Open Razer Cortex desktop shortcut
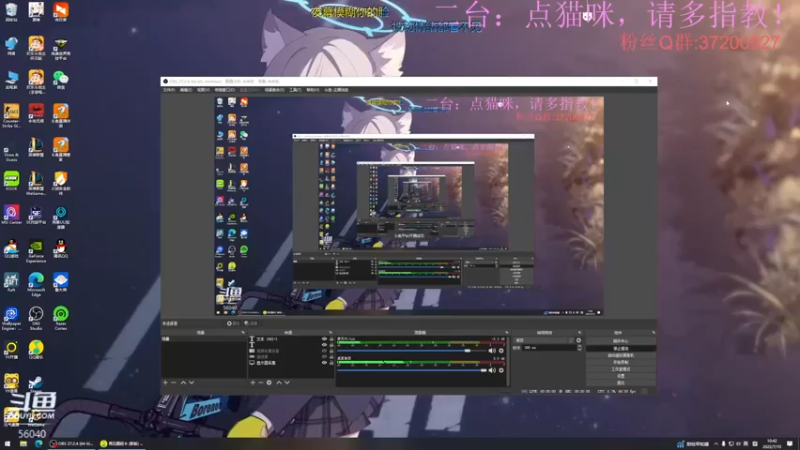The height and width of the screenshot is (450, 800). click(x=61, y=317)
